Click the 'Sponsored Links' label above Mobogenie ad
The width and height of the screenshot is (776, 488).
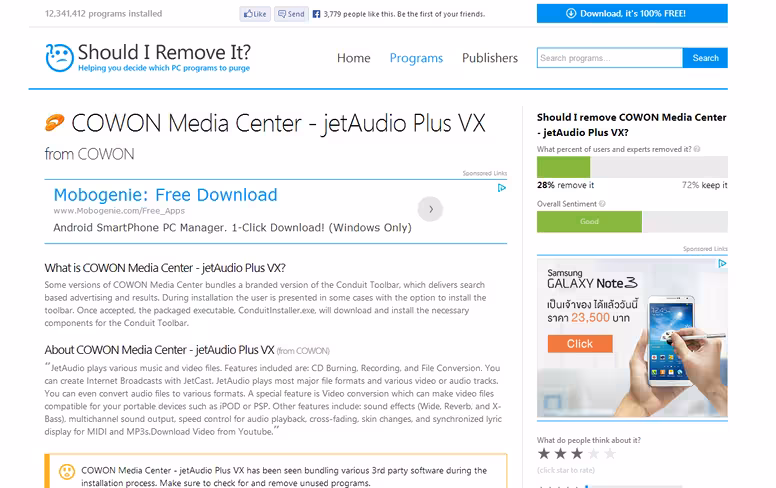tap(485, 173)
